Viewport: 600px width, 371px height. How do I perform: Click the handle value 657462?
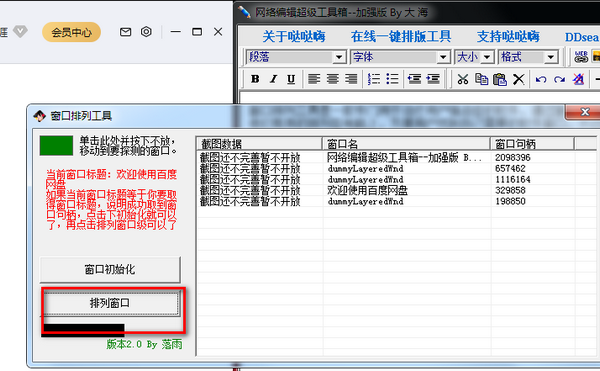510,168
